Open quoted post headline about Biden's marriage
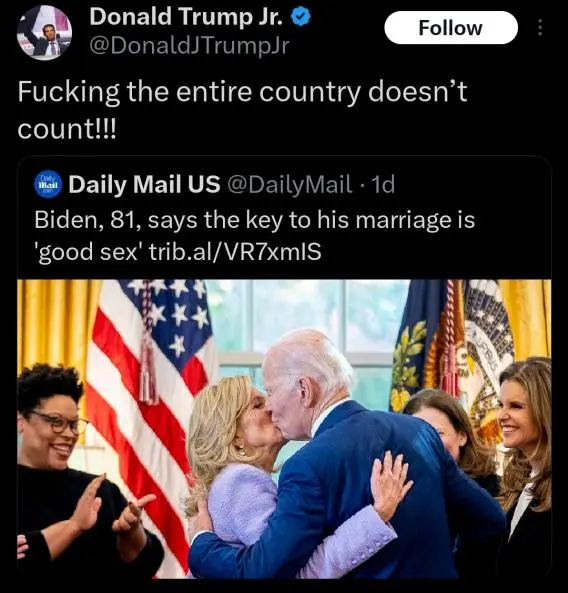568x593 pixels. point(254,236)
